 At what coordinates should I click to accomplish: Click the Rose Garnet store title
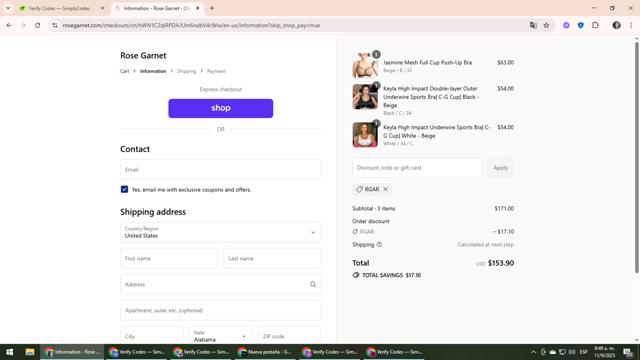pos(143,56)
